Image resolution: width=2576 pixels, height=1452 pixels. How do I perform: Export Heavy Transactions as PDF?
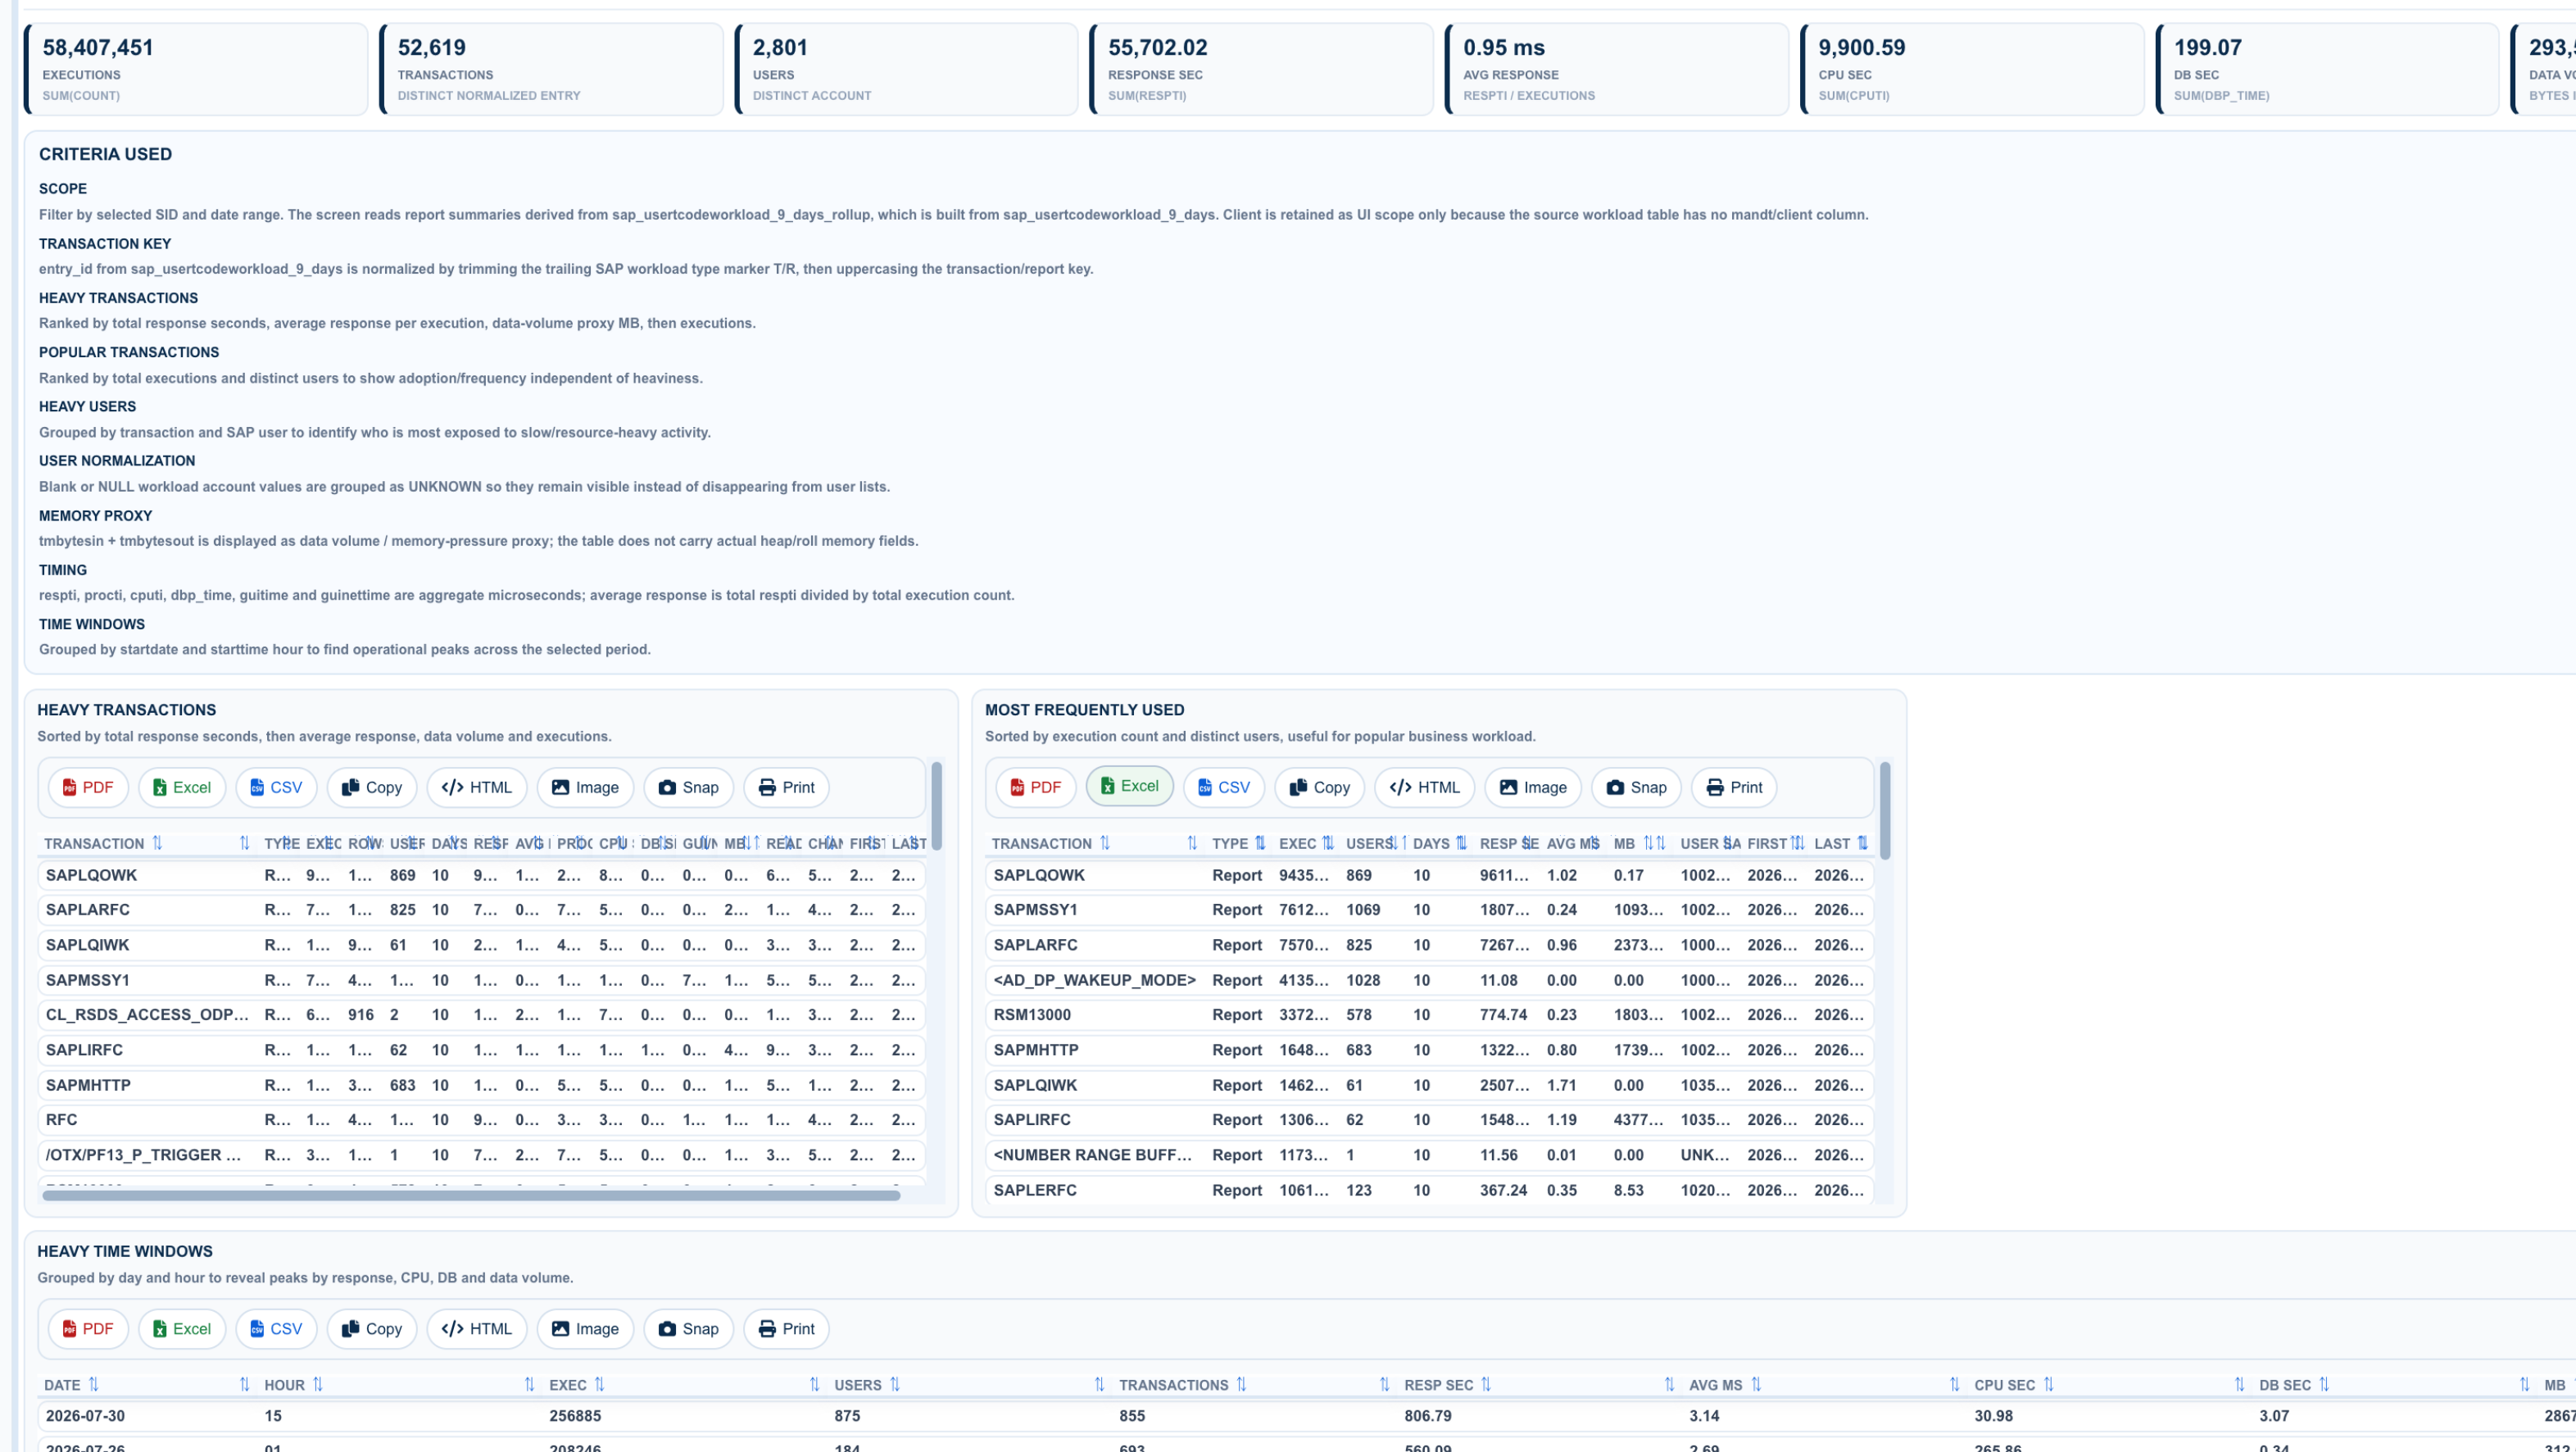point(88,787)
